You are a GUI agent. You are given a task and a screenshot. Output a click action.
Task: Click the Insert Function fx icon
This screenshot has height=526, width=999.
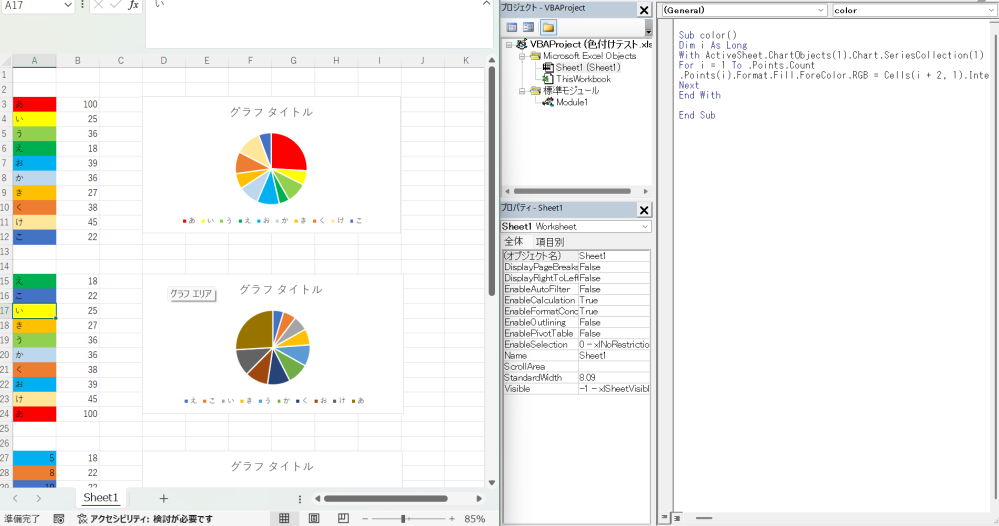pyautogui.click(x=133, y=6)
